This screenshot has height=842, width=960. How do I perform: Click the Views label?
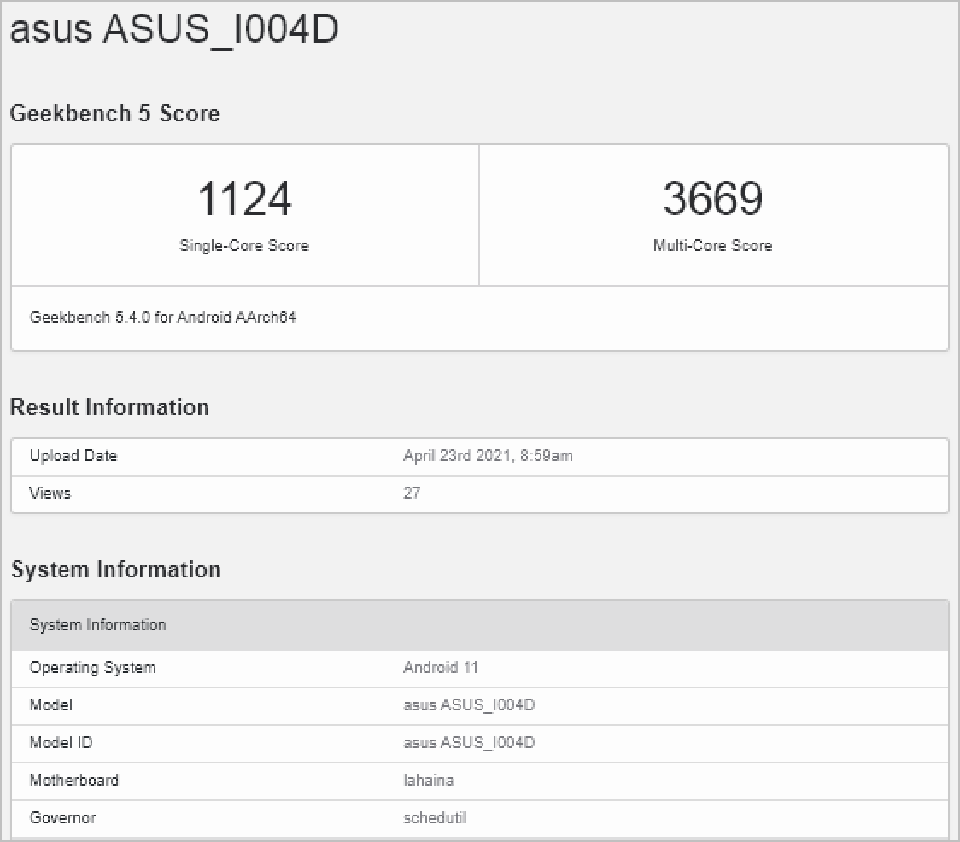click(50, 493)
